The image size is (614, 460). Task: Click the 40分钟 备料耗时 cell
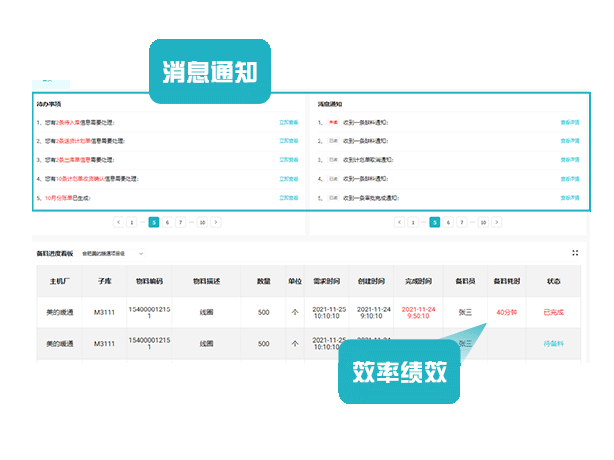pyautogui.click(x=505, y=312)
